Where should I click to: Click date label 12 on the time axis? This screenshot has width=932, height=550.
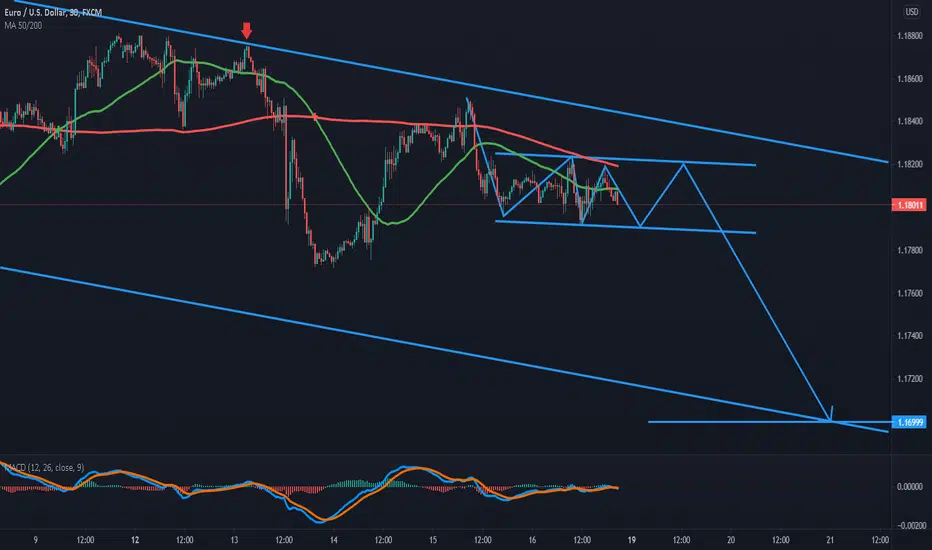(x=135, y=540)
